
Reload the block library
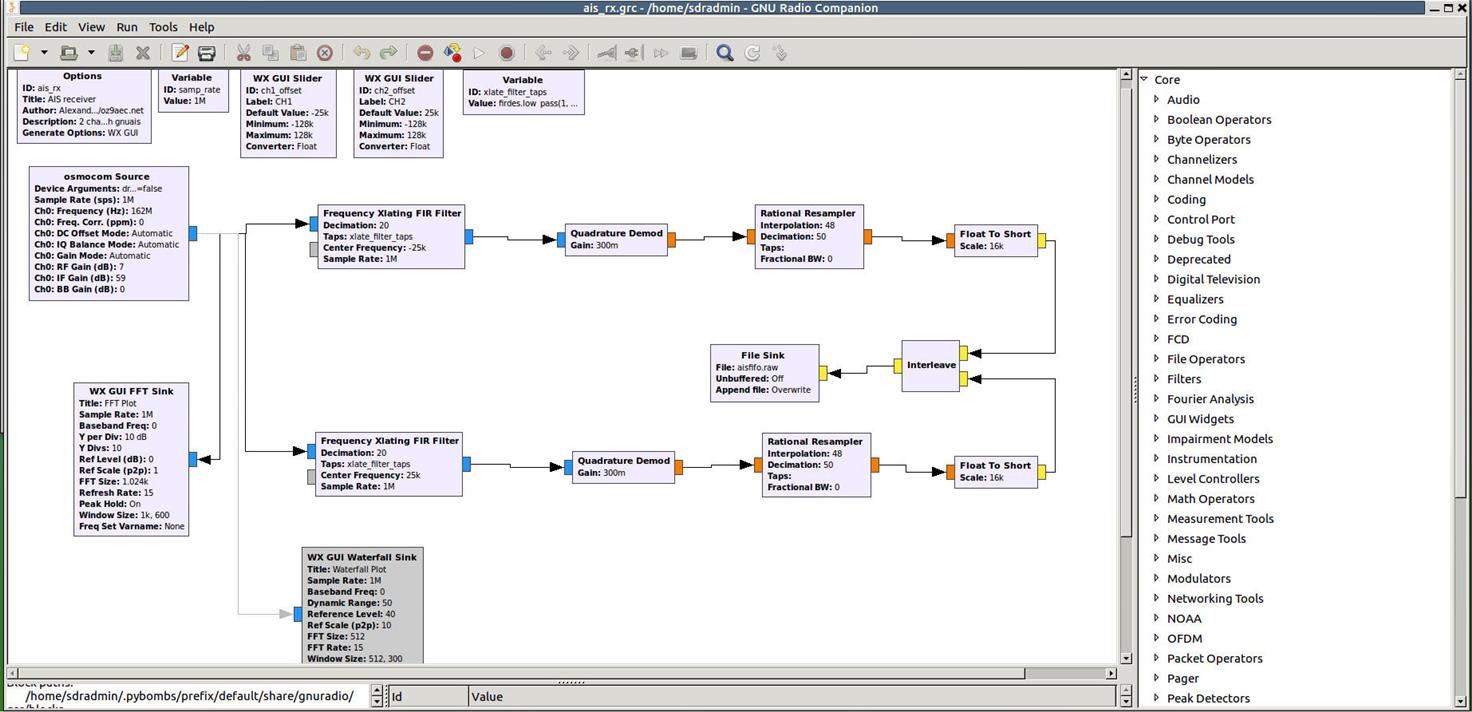click(752, 53)
